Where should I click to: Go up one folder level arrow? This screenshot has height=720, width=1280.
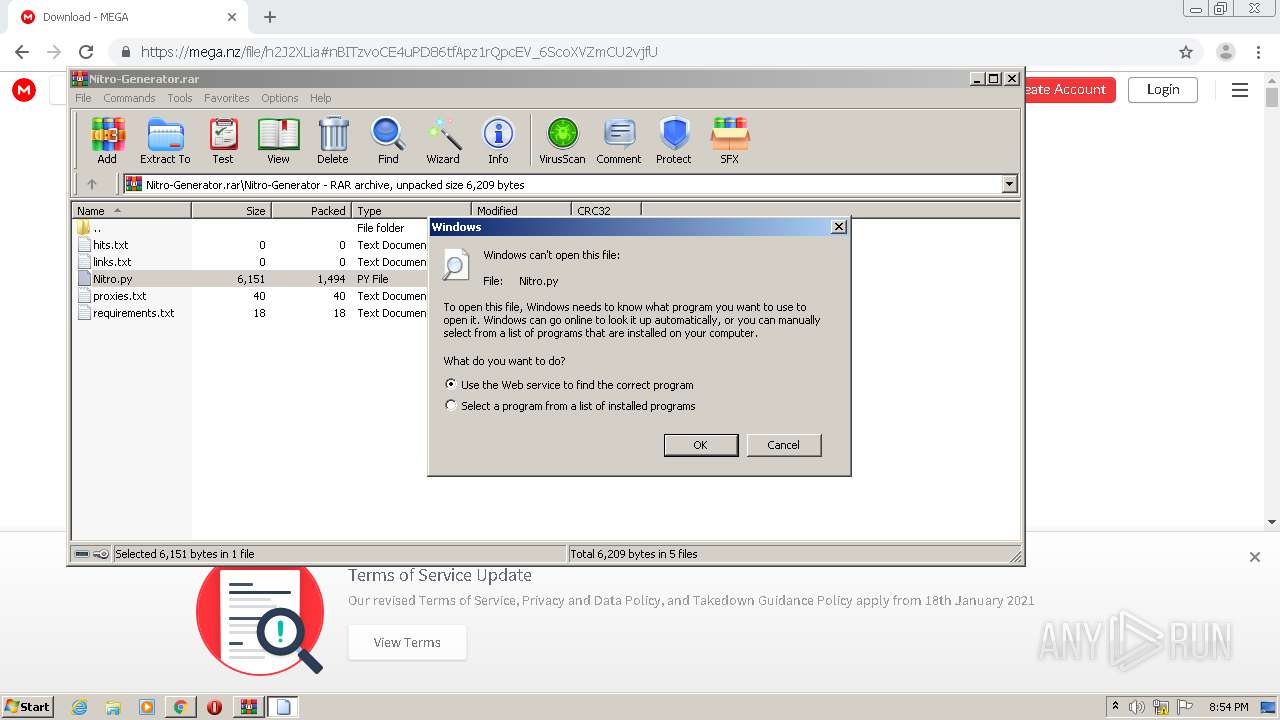point(92,184)
